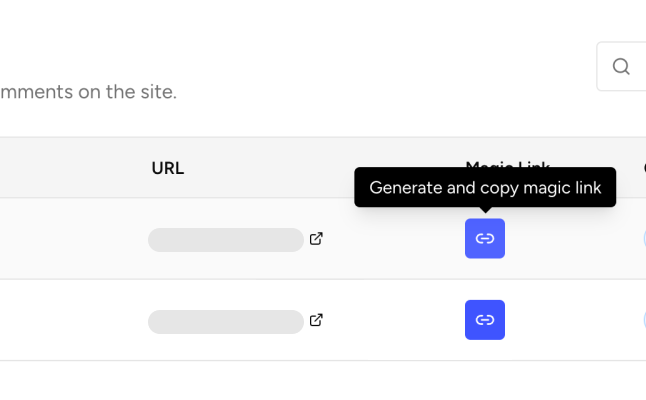Click the search magnifier icon
Image resolution: width=646 pixels, height=400 pixels.
click(x=621, y=67)
